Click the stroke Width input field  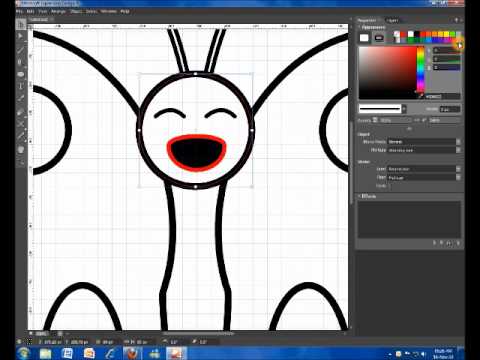point(450,109)
